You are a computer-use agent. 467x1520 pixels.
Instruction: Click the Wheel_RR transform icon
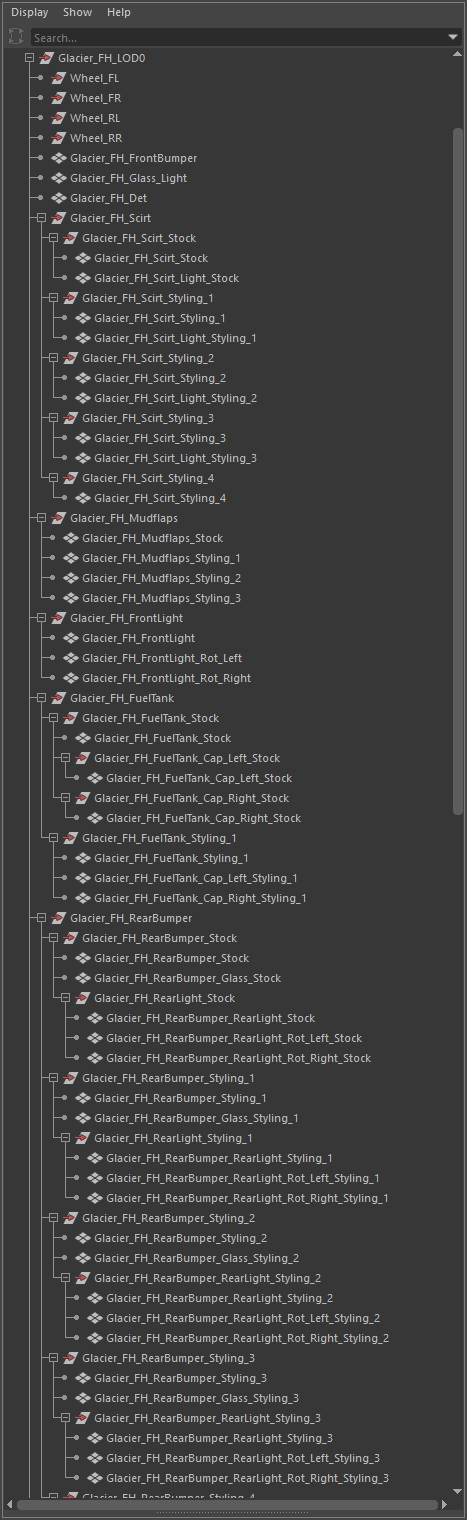58,138
